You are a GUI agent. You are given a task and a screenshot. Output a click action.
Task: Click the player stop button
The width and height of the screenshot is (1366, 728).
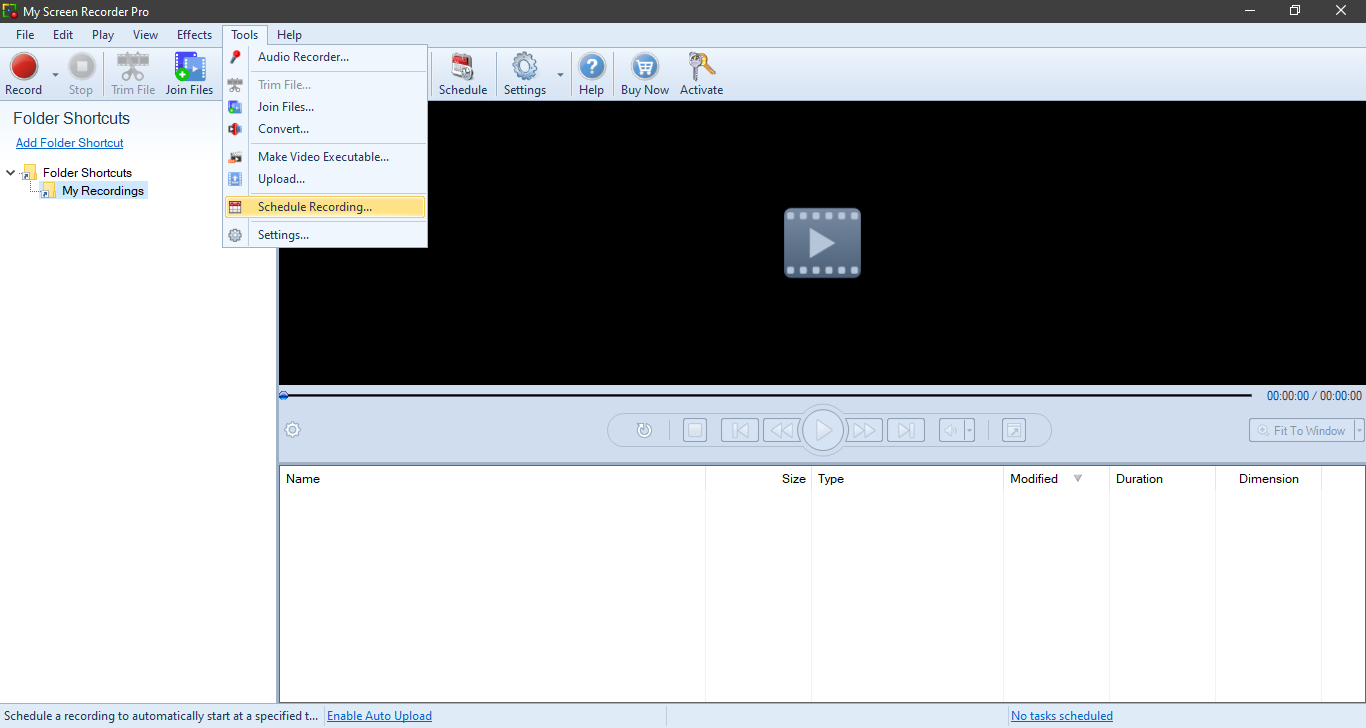pos(695,431)
